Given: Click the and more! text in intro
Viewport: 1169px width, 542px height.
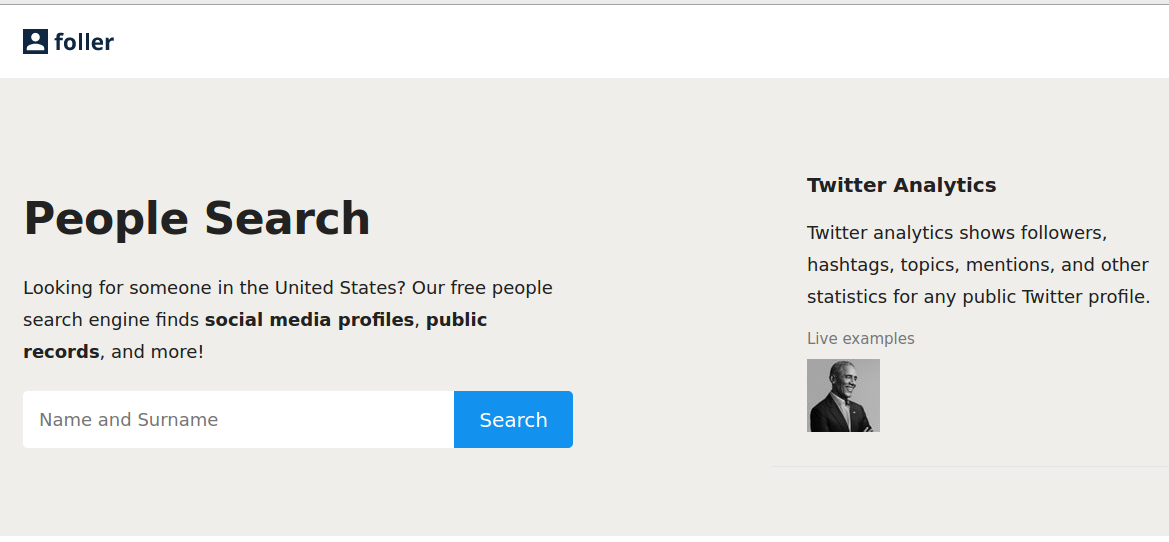Looking at the screenshot, I should [x=157, y=352].
